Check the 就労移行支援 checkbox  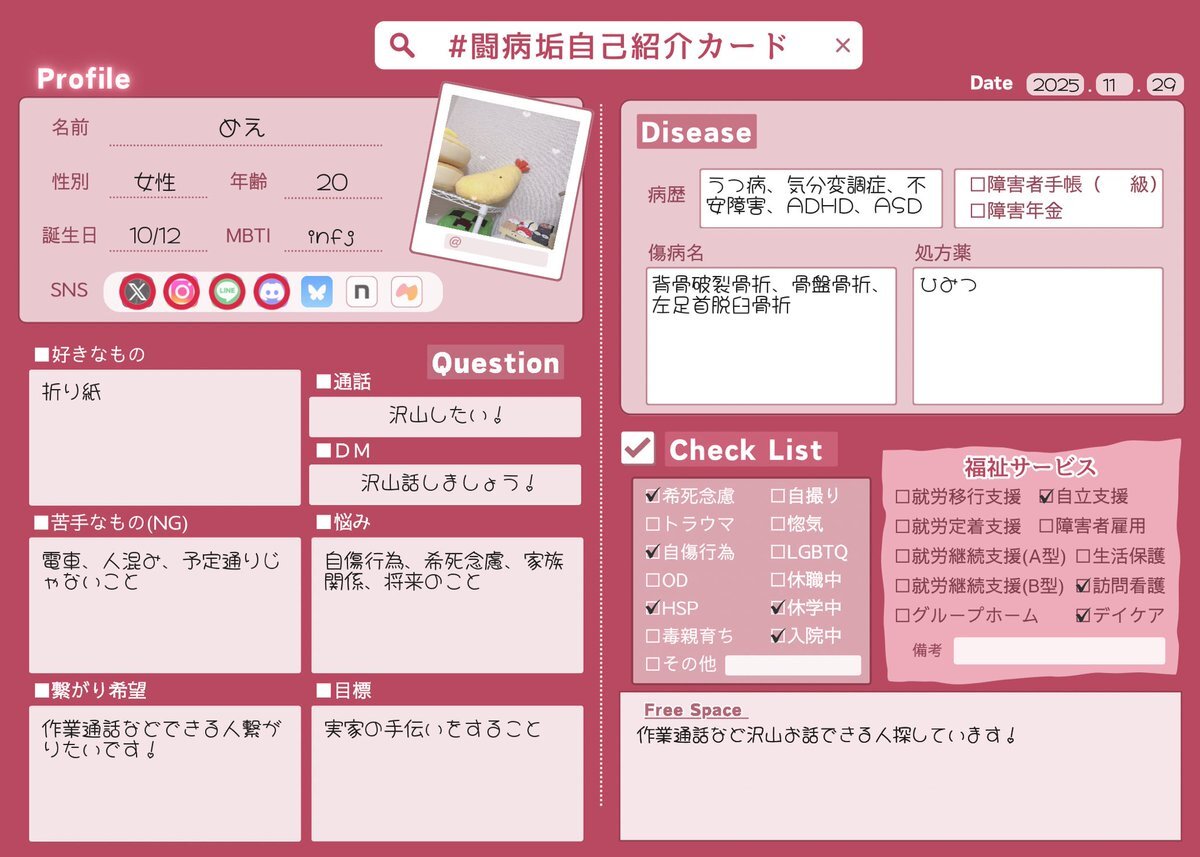(x=902, y=496)
